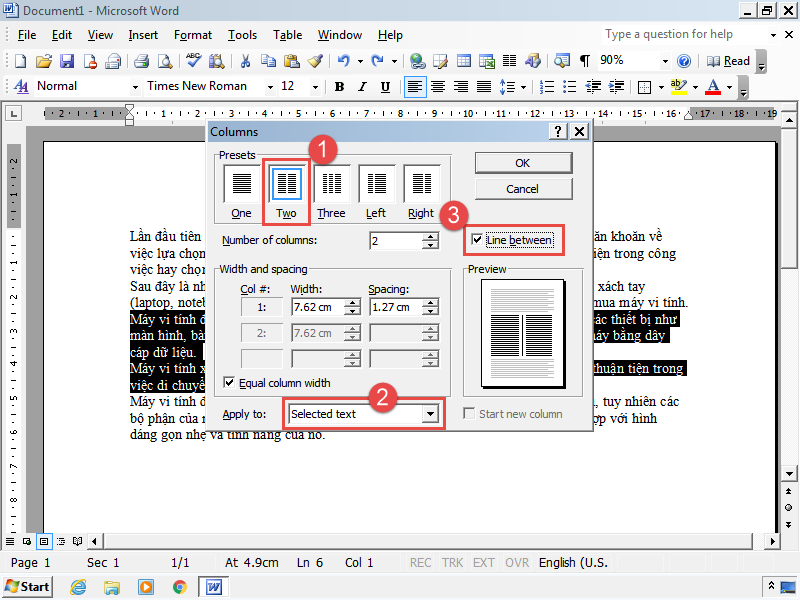Launch Chrome from the taskbar
800x600 pixels.
point(179,587)
